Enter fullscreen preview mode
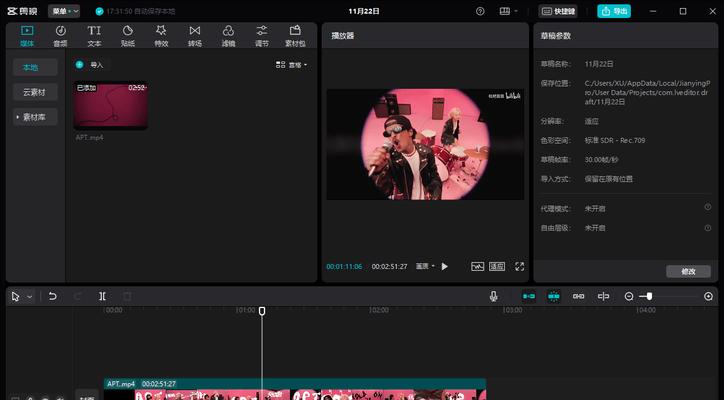Image resolution: width=724 pixels, height=400 pixels. click(x=519, y=267)
